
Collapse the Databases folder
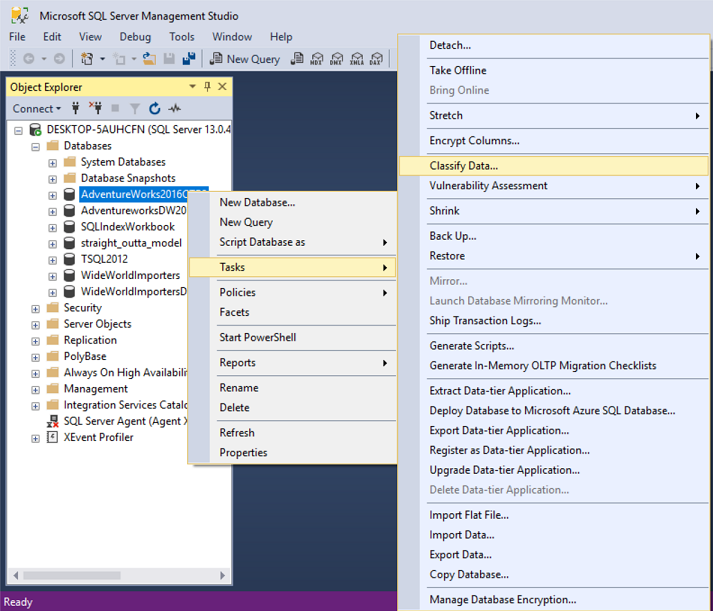click(35, 147)
